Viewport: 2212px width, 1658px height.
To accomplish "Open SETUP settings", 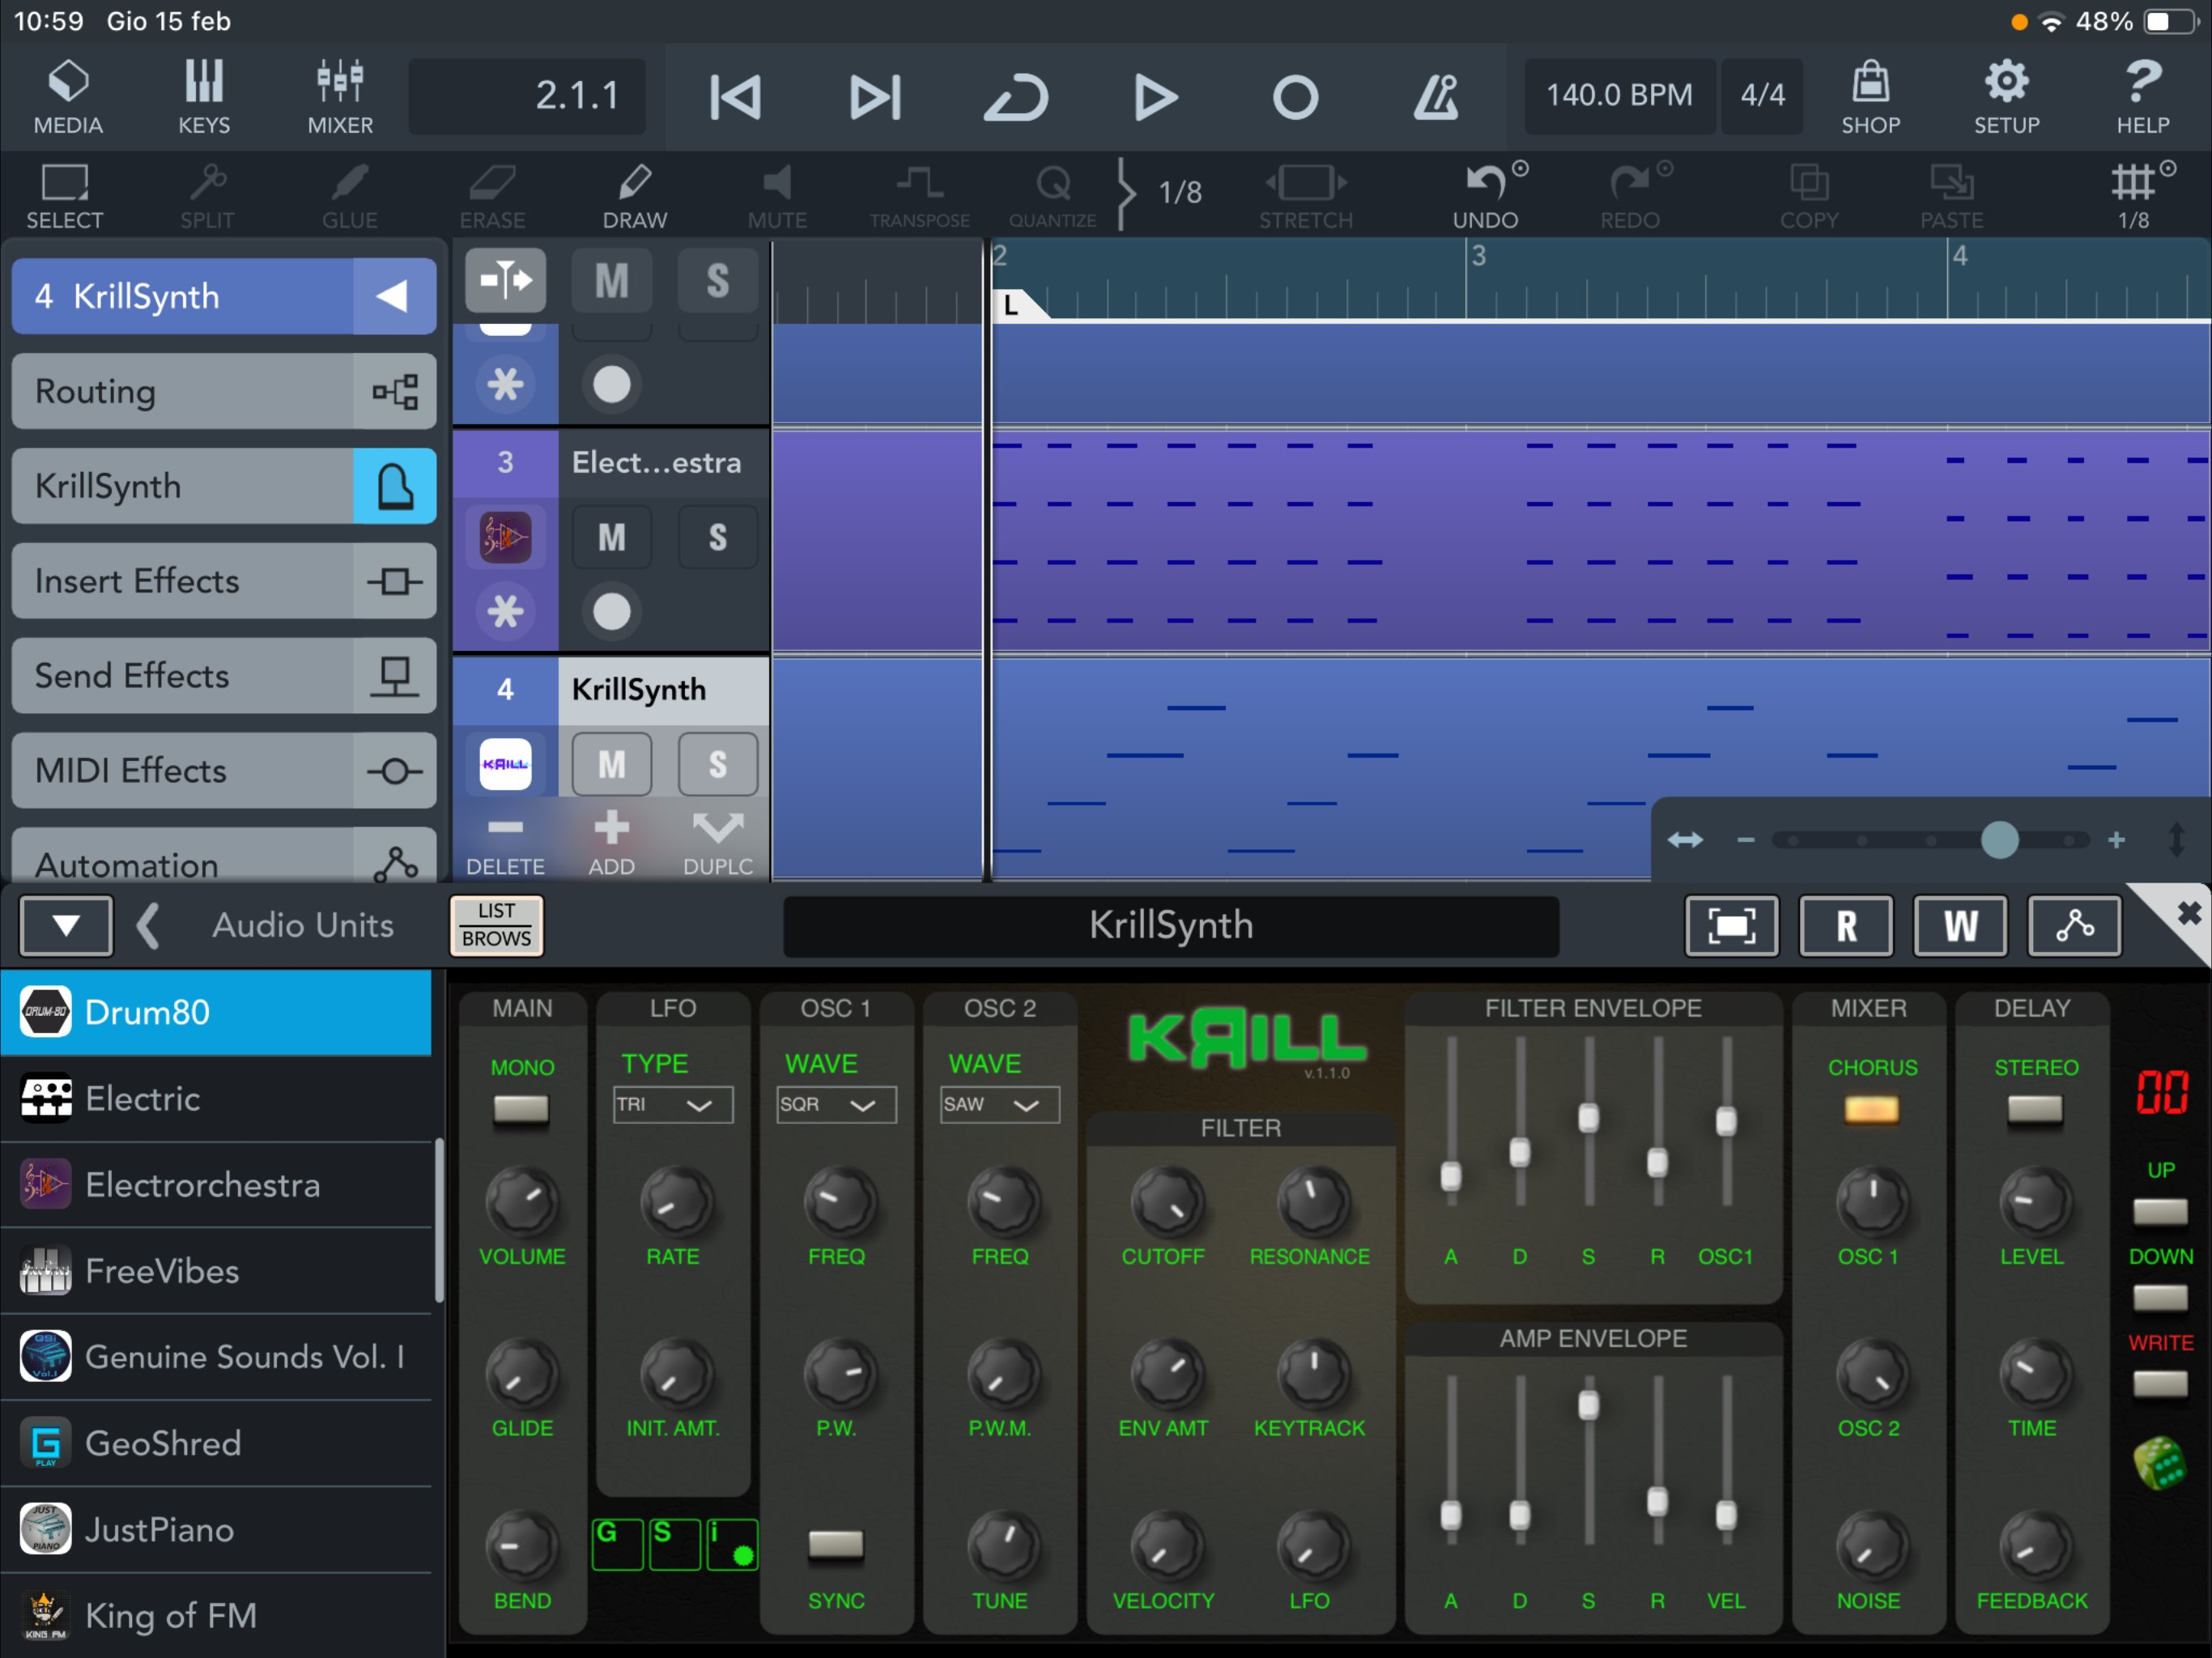I will click(x=2007, y=97).
